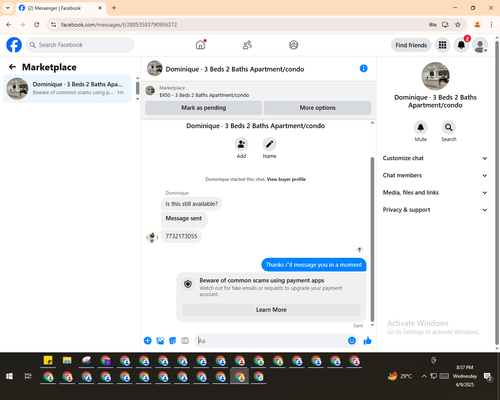Viewport: 500px width, 400px height.
Task: Click message "Is this still available?"
Action: [192, 204]
